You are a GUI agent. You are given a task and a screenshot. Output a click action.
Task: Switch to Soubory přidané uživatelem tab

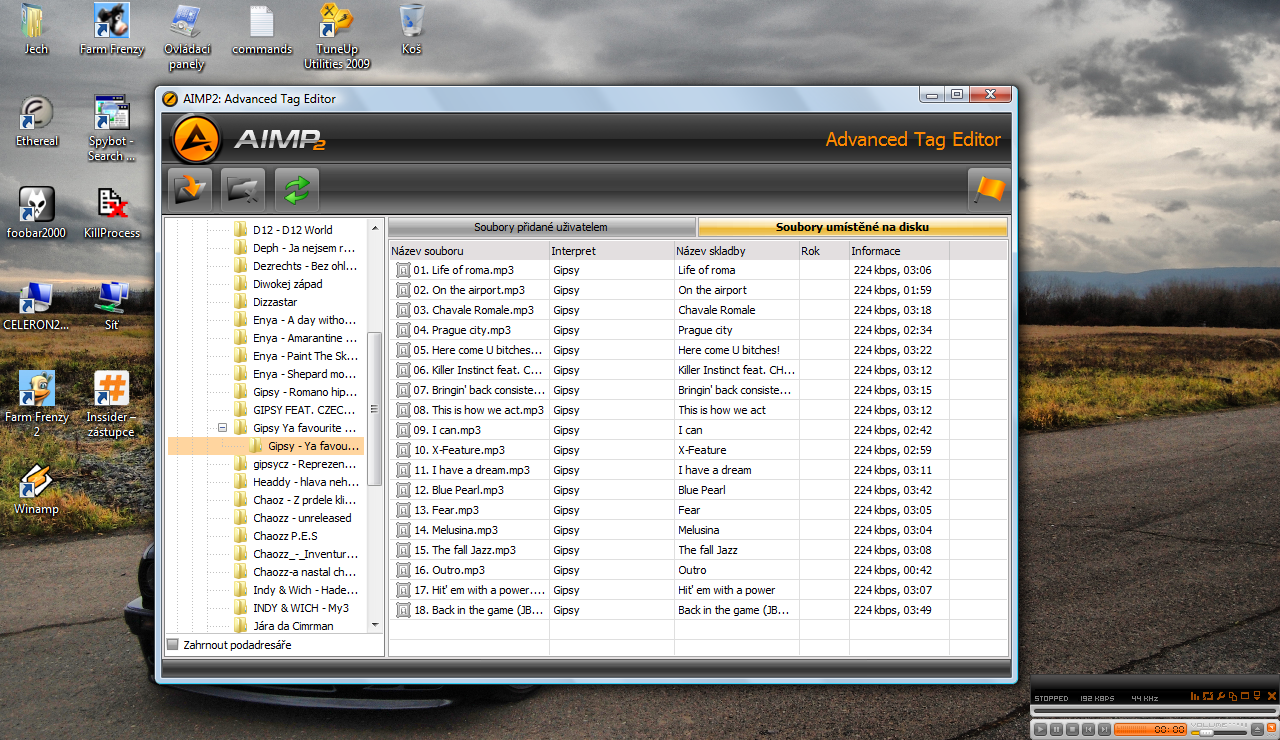tap(541, 227)
